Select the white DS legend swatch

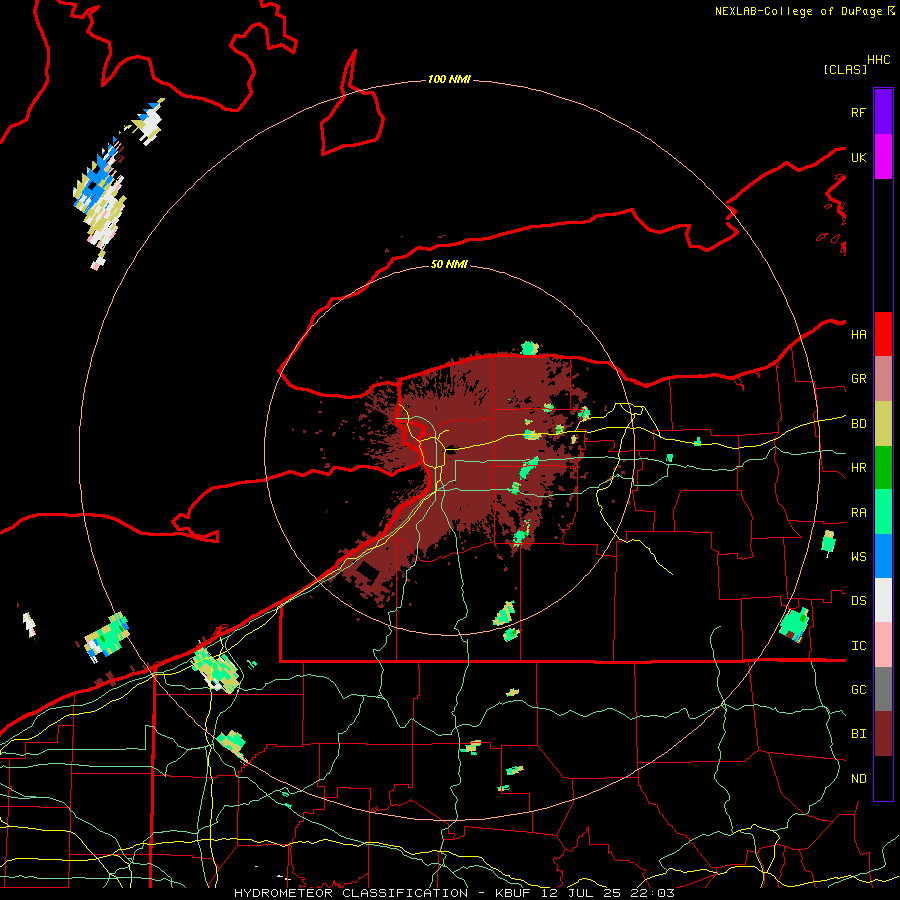[x=883, y=600]
